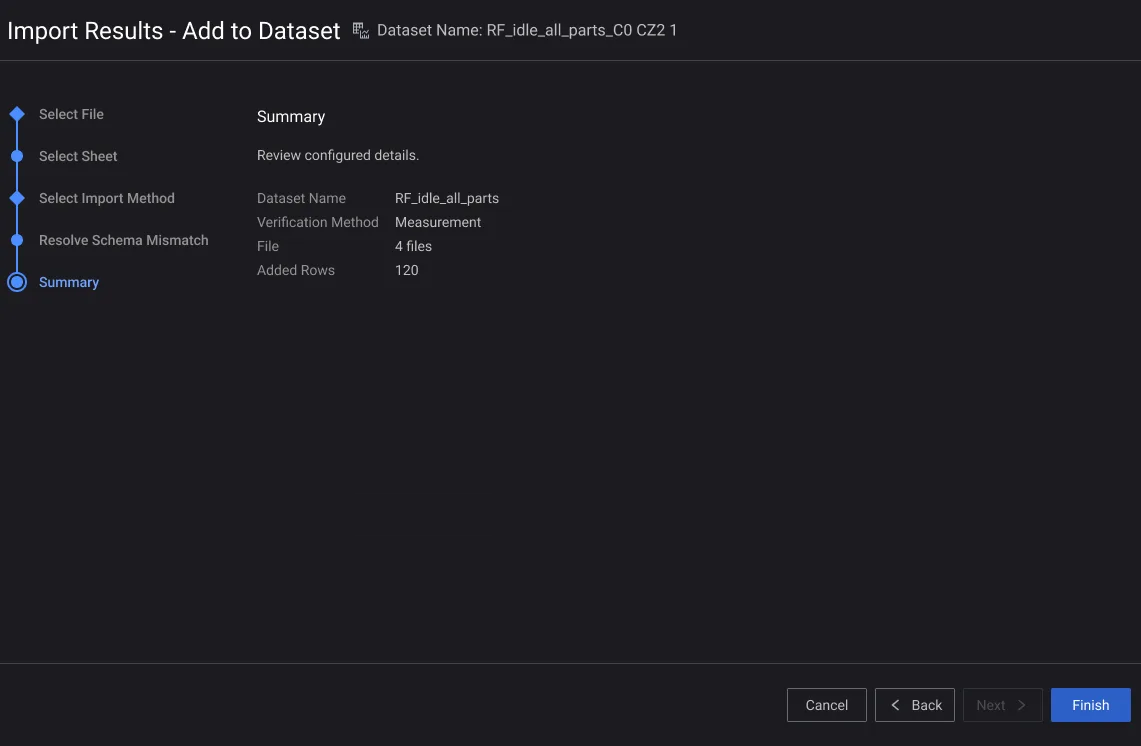Go to the Select Sheet step

[78, 156]
